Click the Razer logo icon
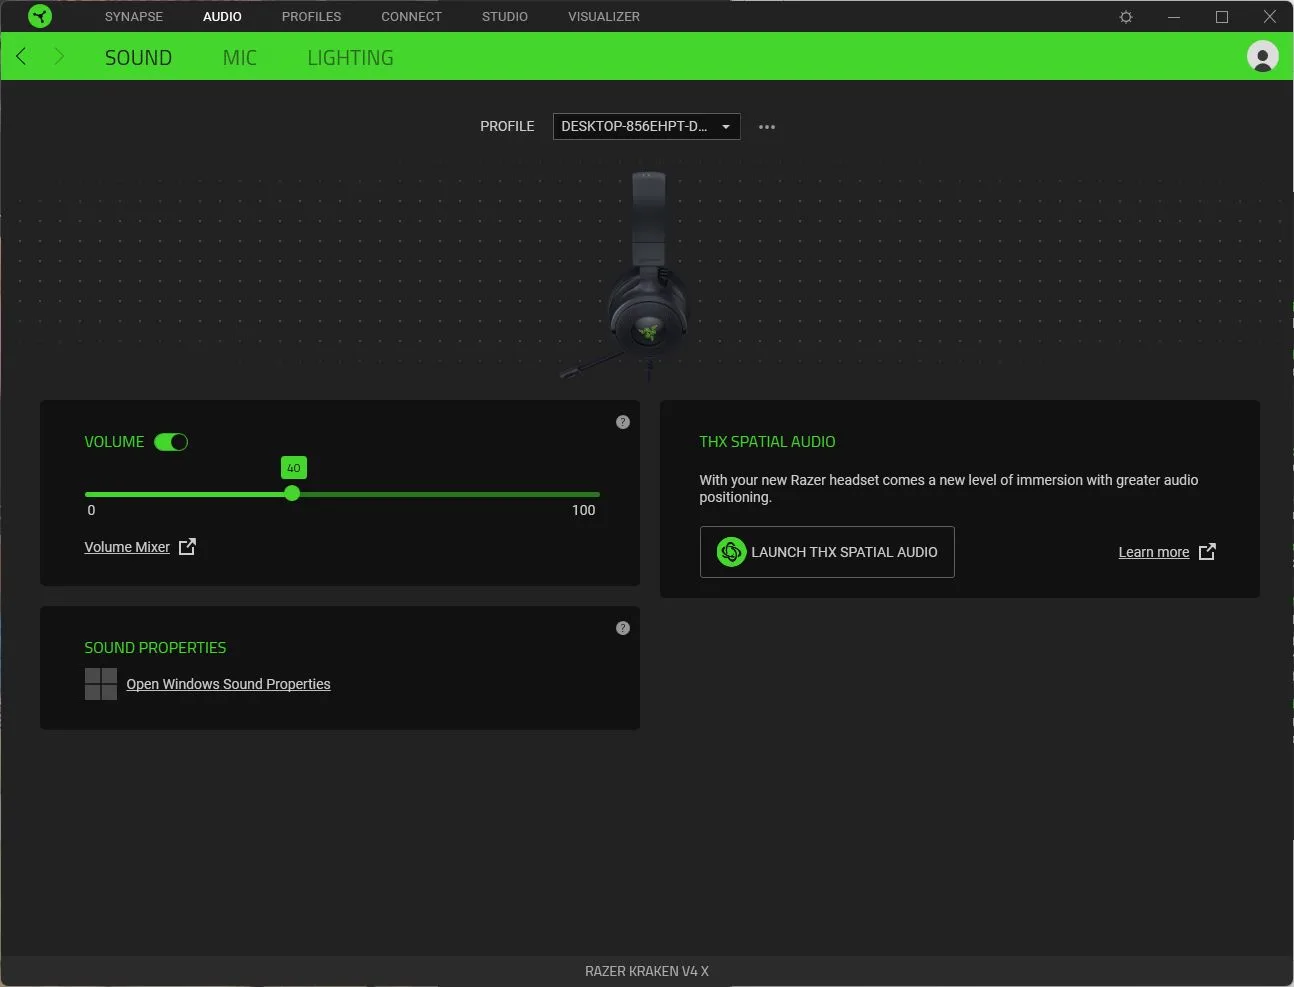 coord(40,16)
